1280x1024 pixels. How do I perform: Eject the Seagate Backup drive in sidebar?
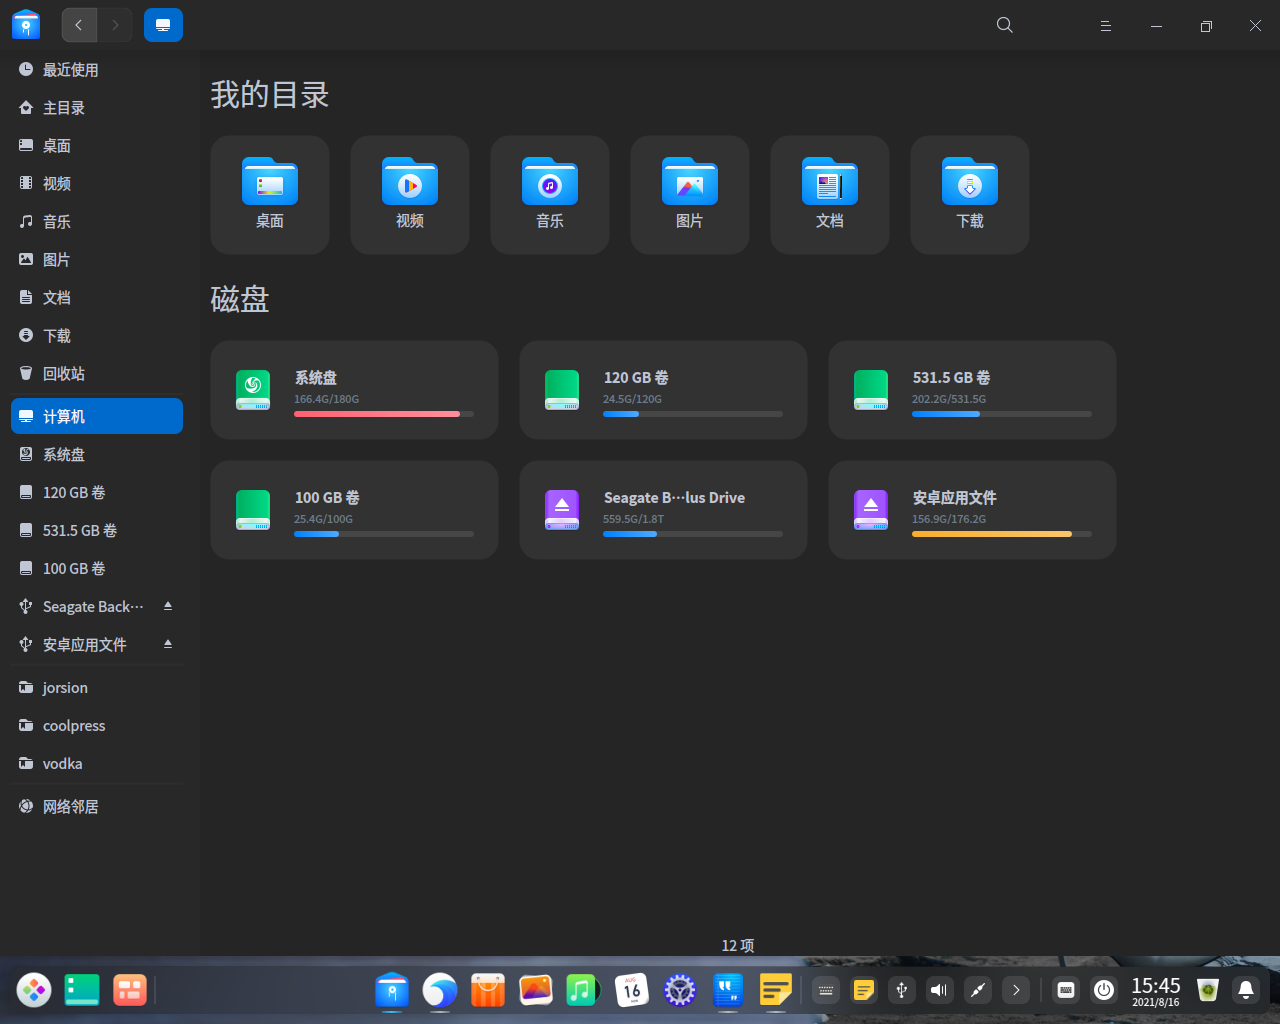(x=168, y=606)
